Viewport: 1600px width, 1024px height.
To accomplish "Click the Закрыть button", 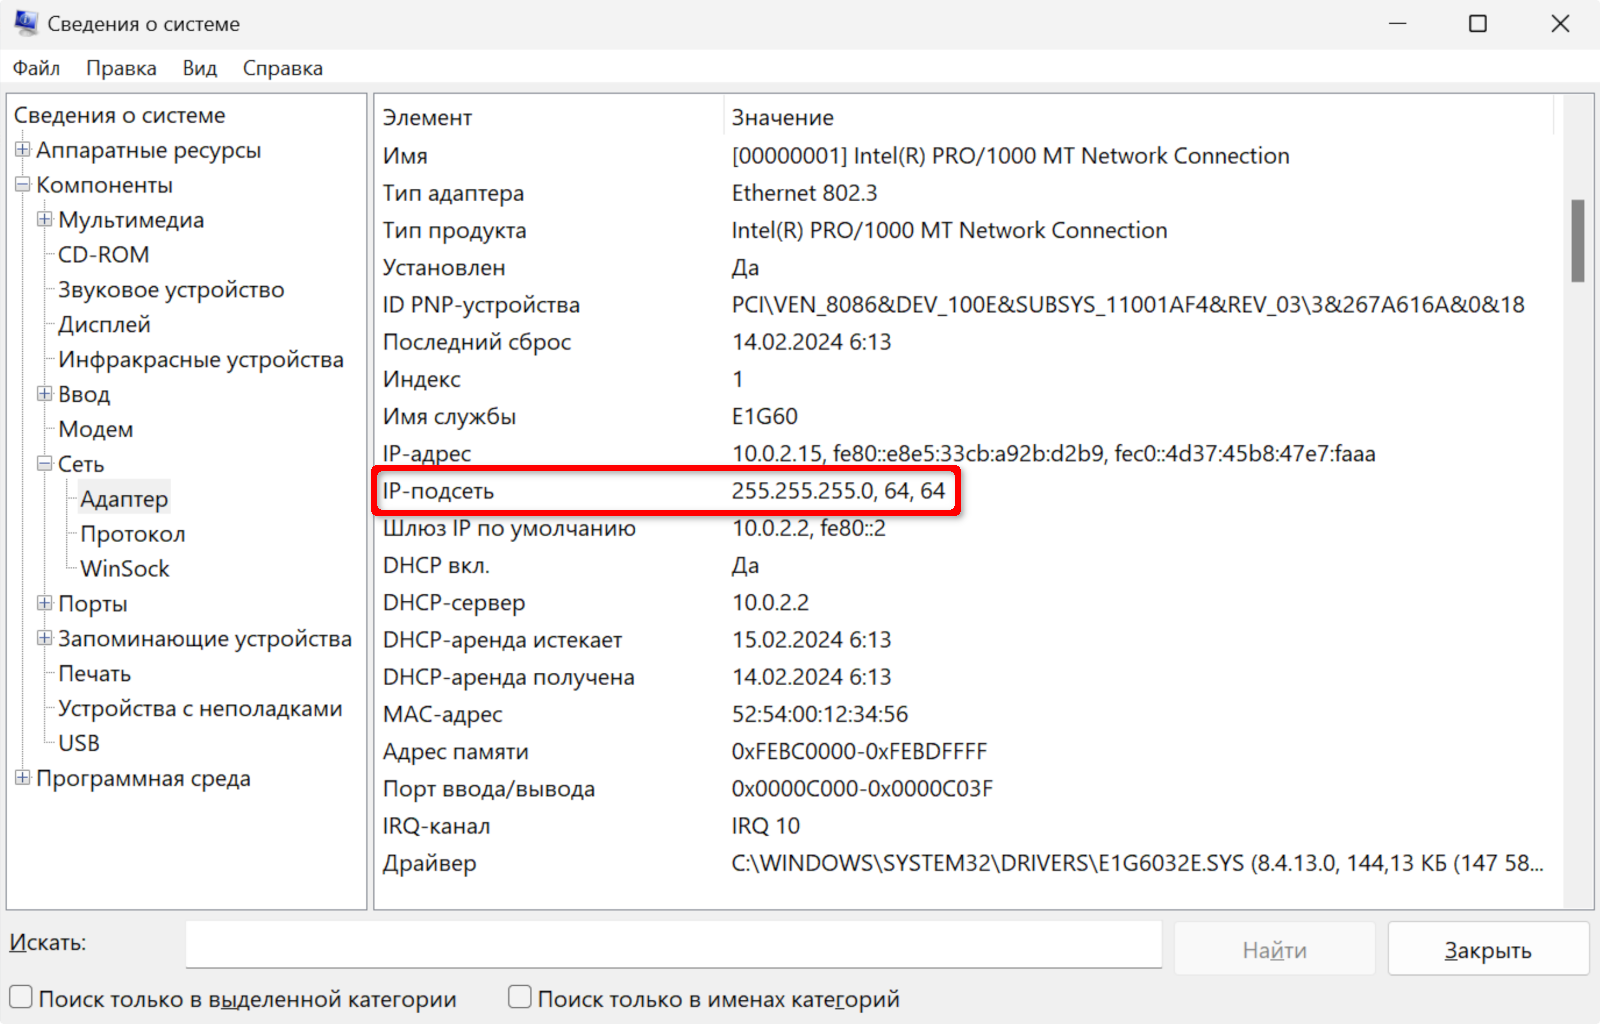I will coord(1488,949).
